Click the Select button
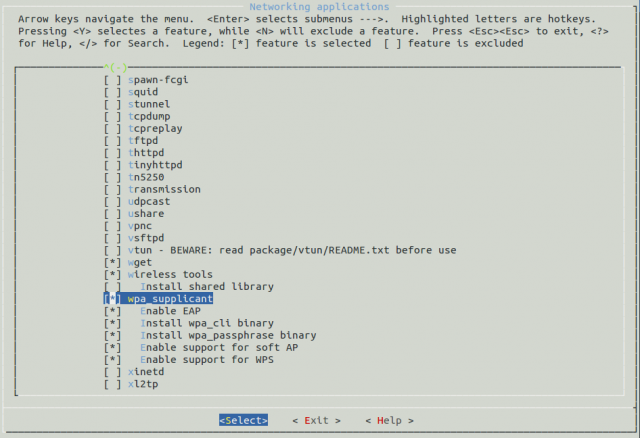 point(243,420)
